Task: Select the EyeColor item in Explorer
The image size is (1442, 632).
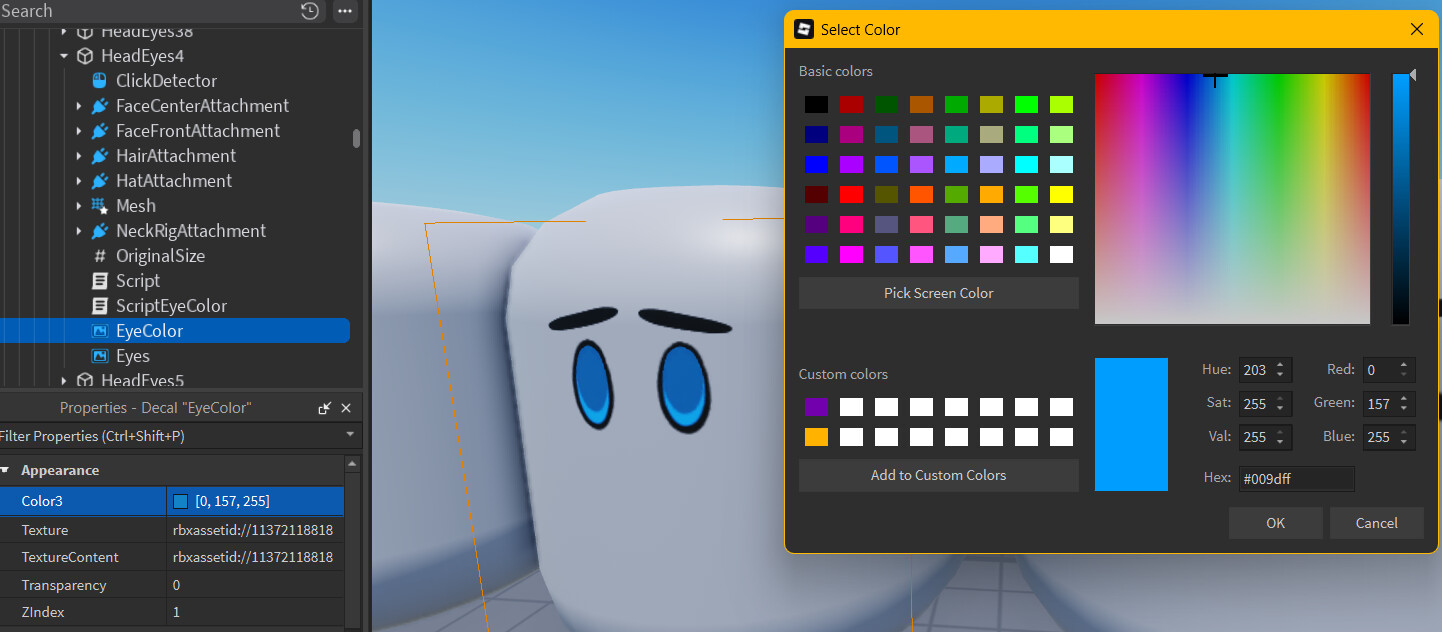Action: [149, 331]
